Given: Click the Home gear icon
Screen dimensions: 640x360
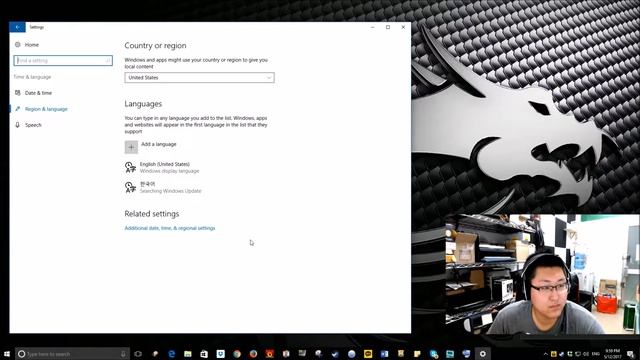Looking at the screenshot, I should click(18, 44).
